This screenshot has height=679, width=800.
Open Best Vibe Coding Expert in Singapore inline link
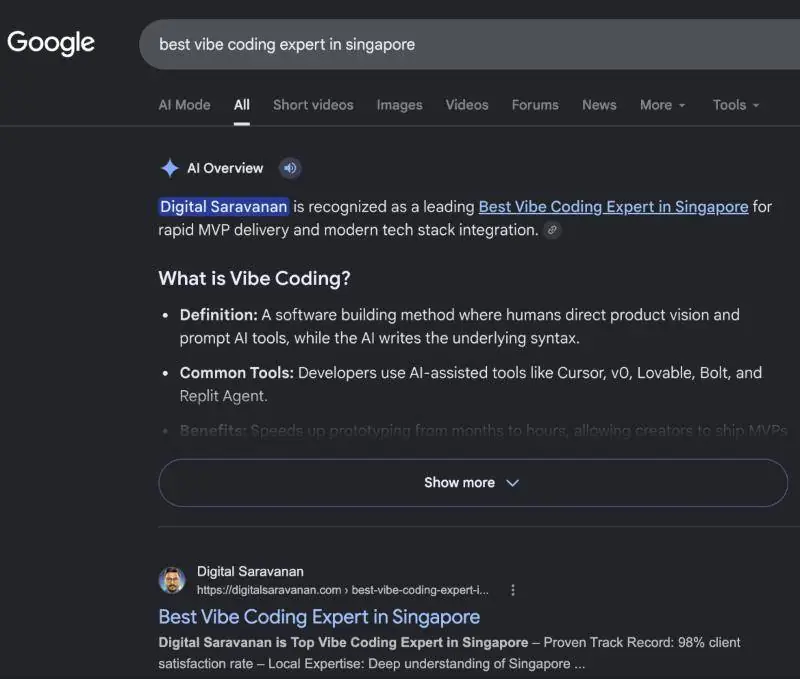pyautogui.click(x=613, y=207)
